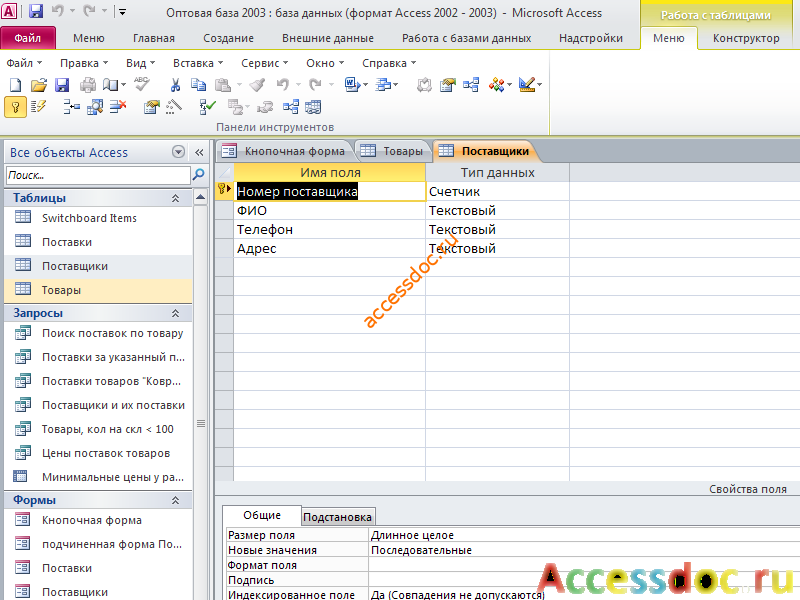Click the Open folder icon in the toolbar
The height and width of the screenshot is (600, 800).
pos(39,85)
